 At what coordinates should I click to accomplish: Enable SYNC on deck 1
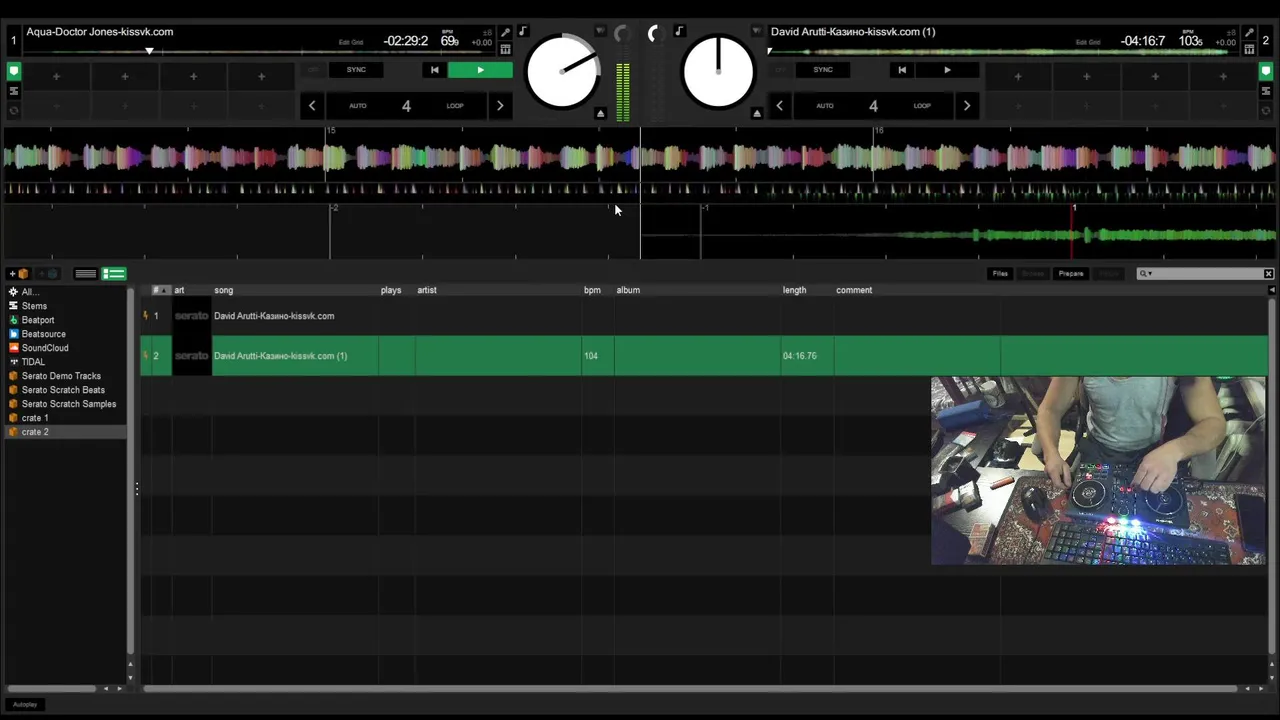pos(356,70)
